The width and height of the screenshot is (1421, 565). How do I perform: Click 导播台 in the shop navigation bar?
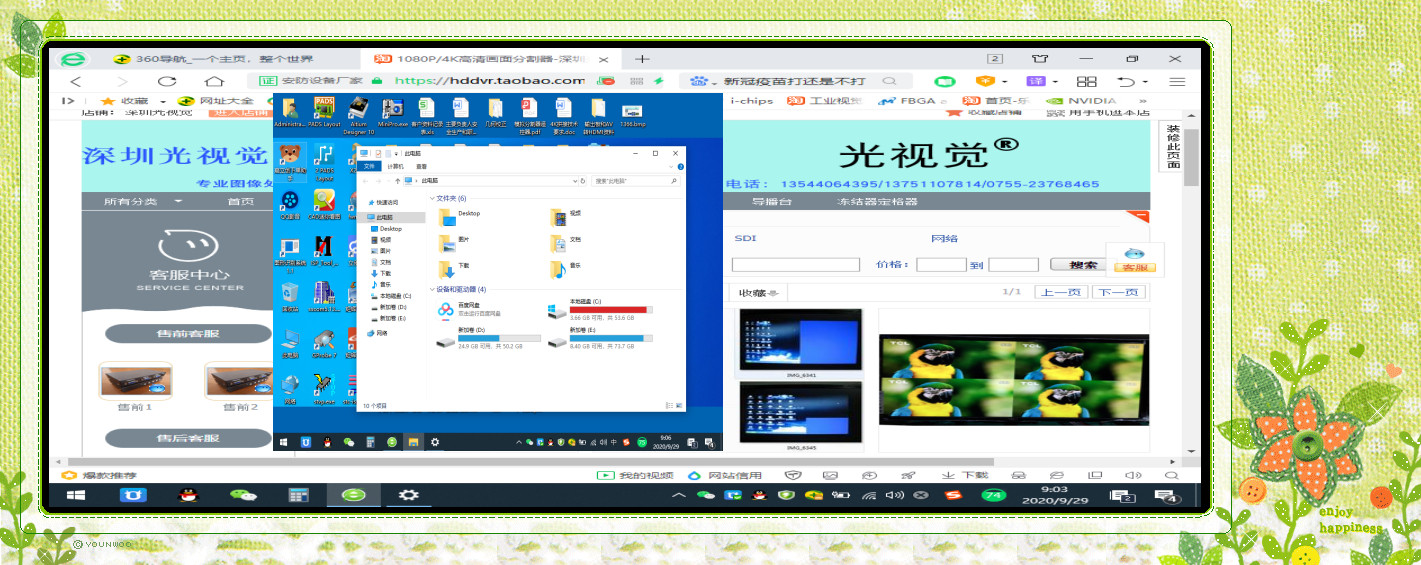[772, 201]
